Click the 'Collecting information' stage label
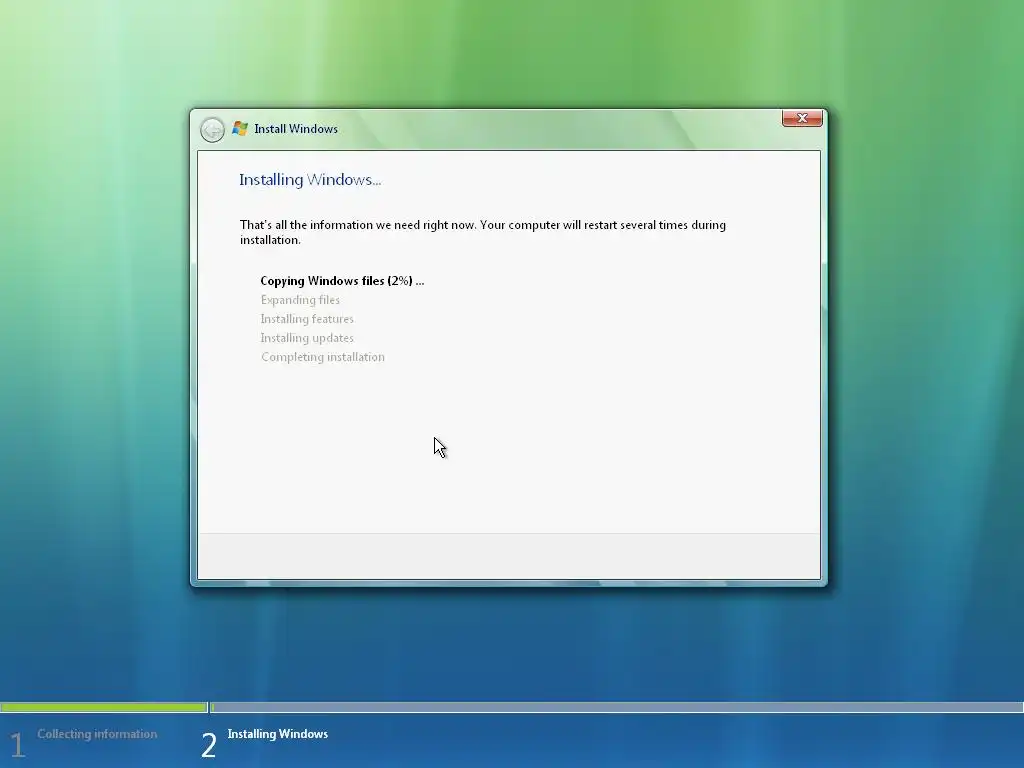 tap(97, 733)
